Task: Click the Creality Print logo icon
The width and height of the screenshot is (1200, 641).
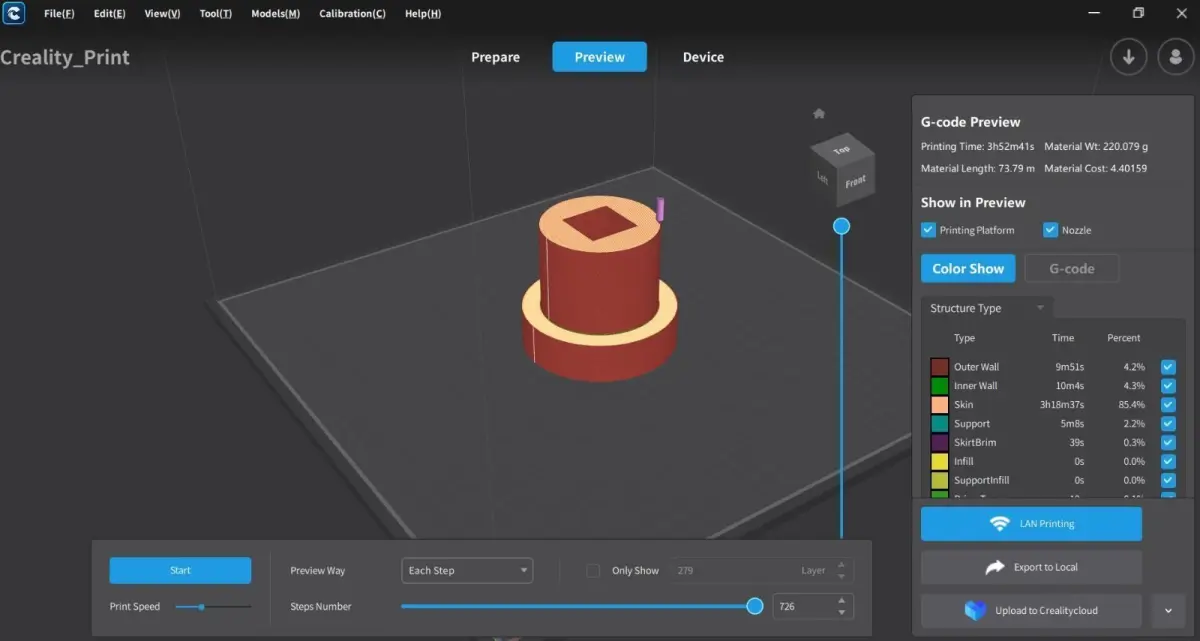Action: click(12, 13)
